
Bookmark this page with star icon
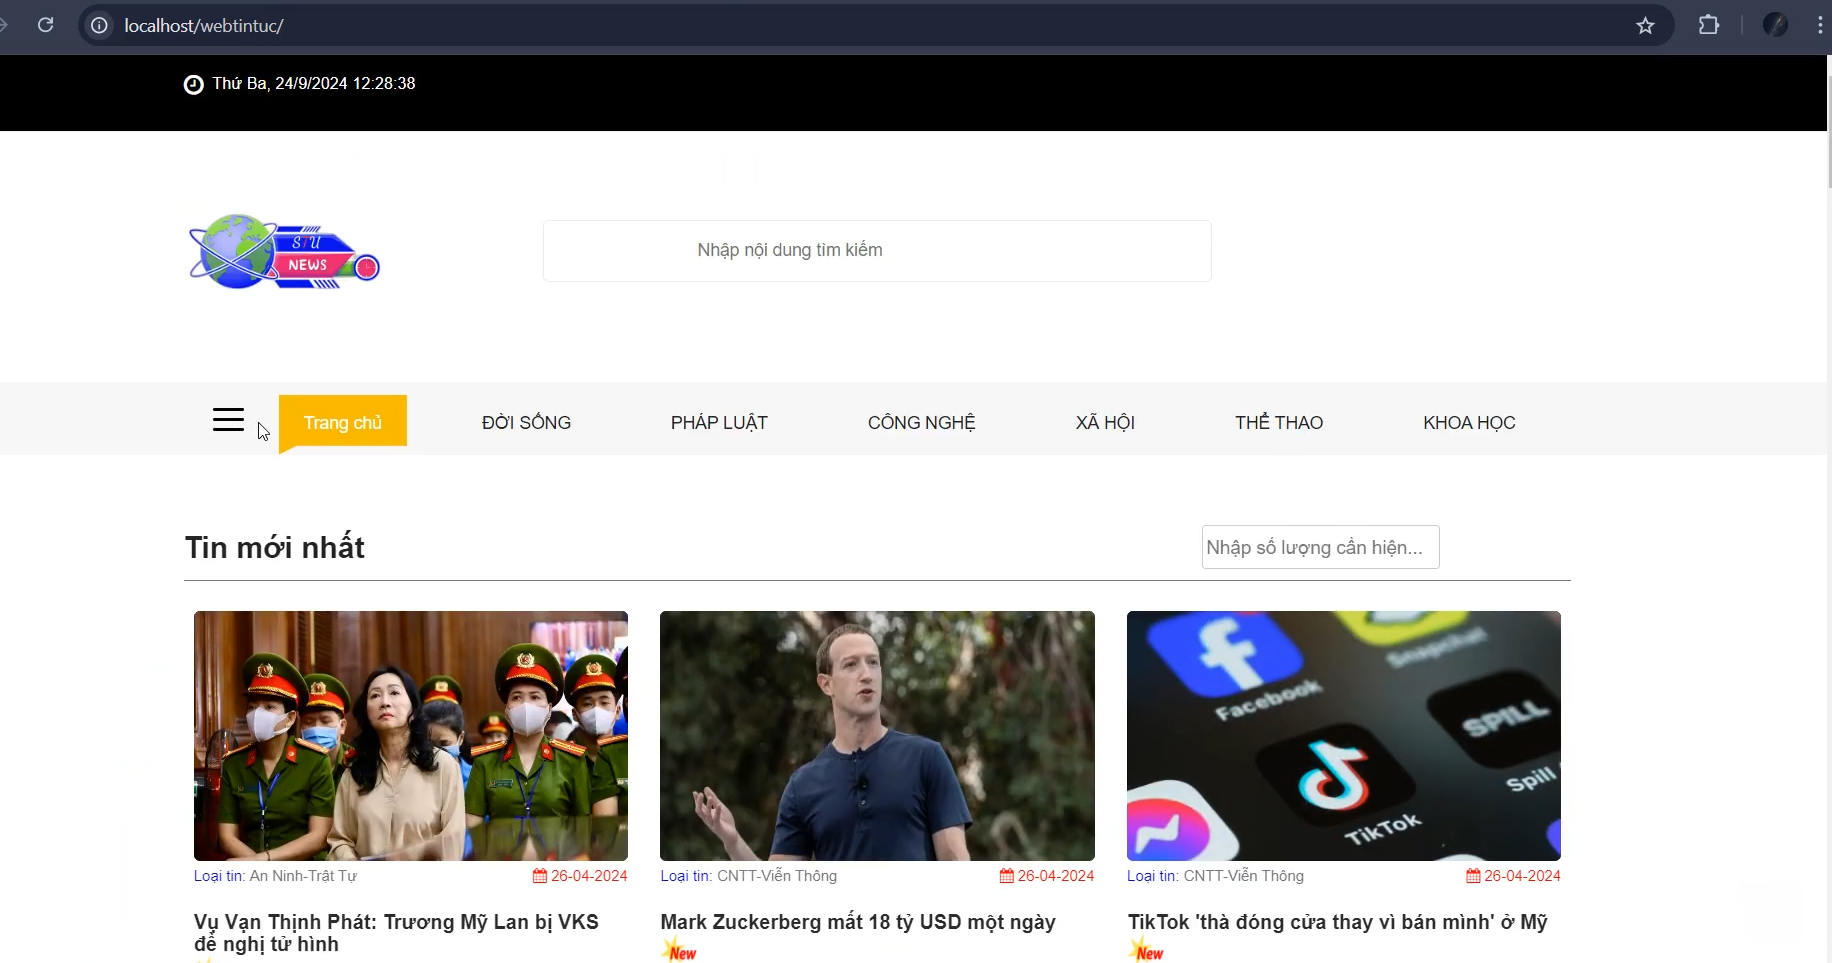point(1645,26)
